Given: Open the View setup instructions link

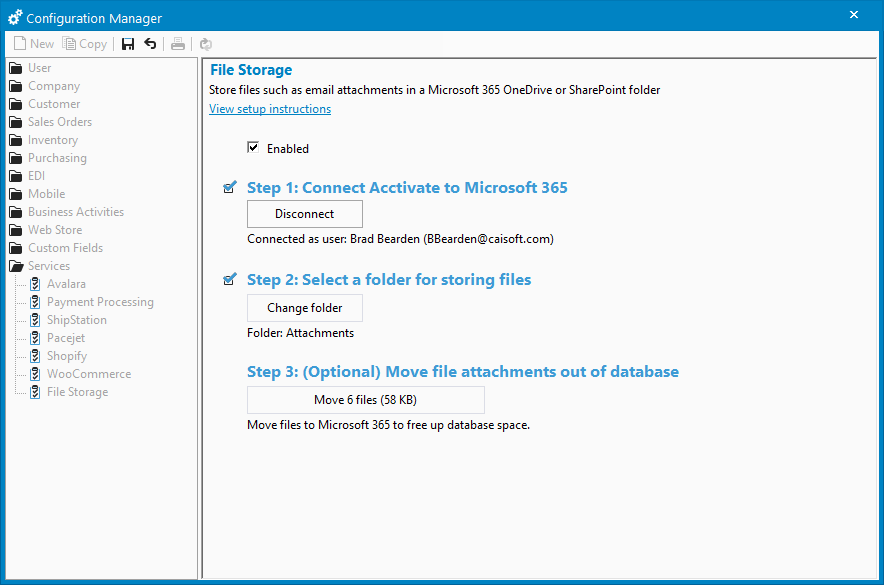Looking at the screenshot, I should point(269,109).
